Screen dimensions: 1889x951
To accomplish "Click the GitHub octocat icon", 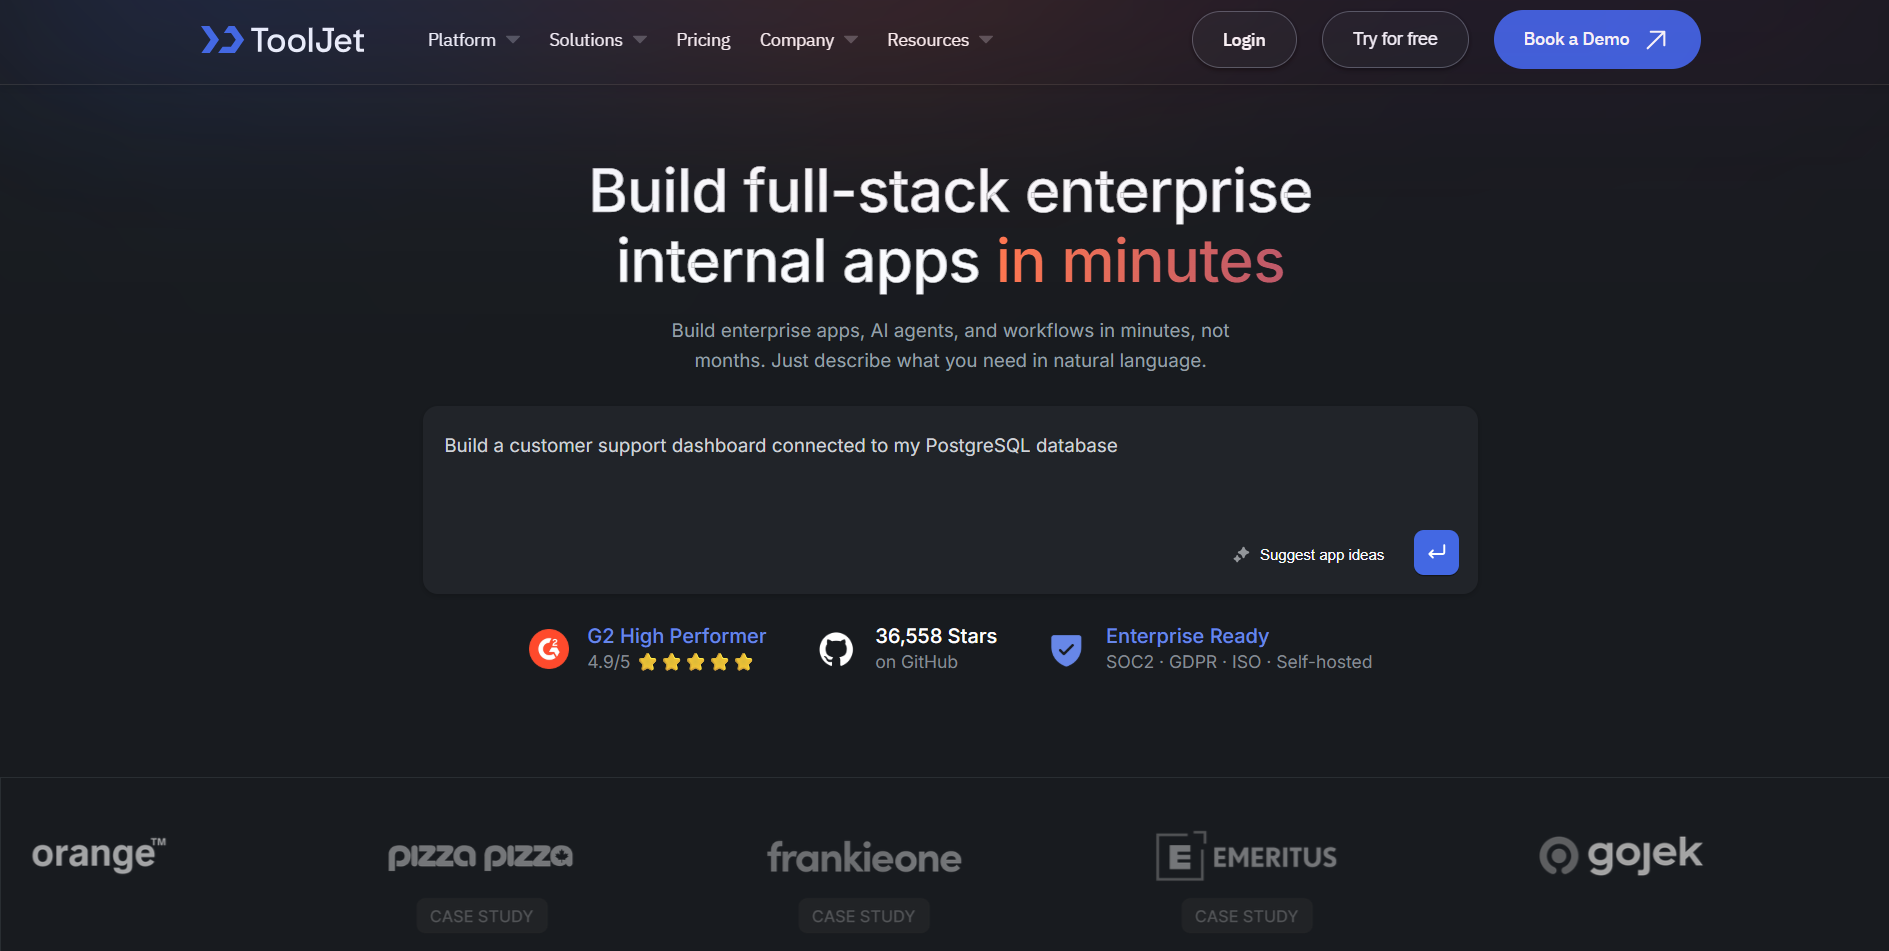I will pos(836,649).
